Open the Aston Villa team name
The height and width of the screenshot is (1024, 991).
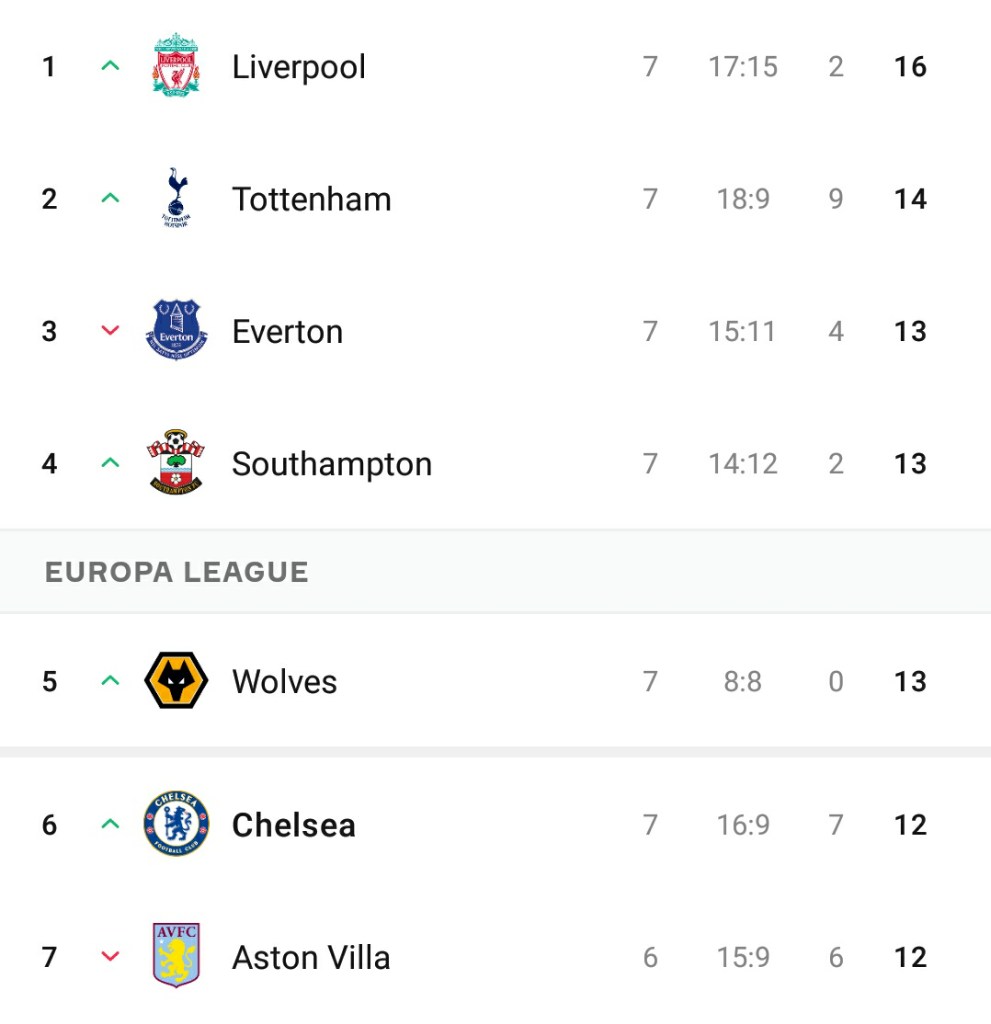click(311, 957)
